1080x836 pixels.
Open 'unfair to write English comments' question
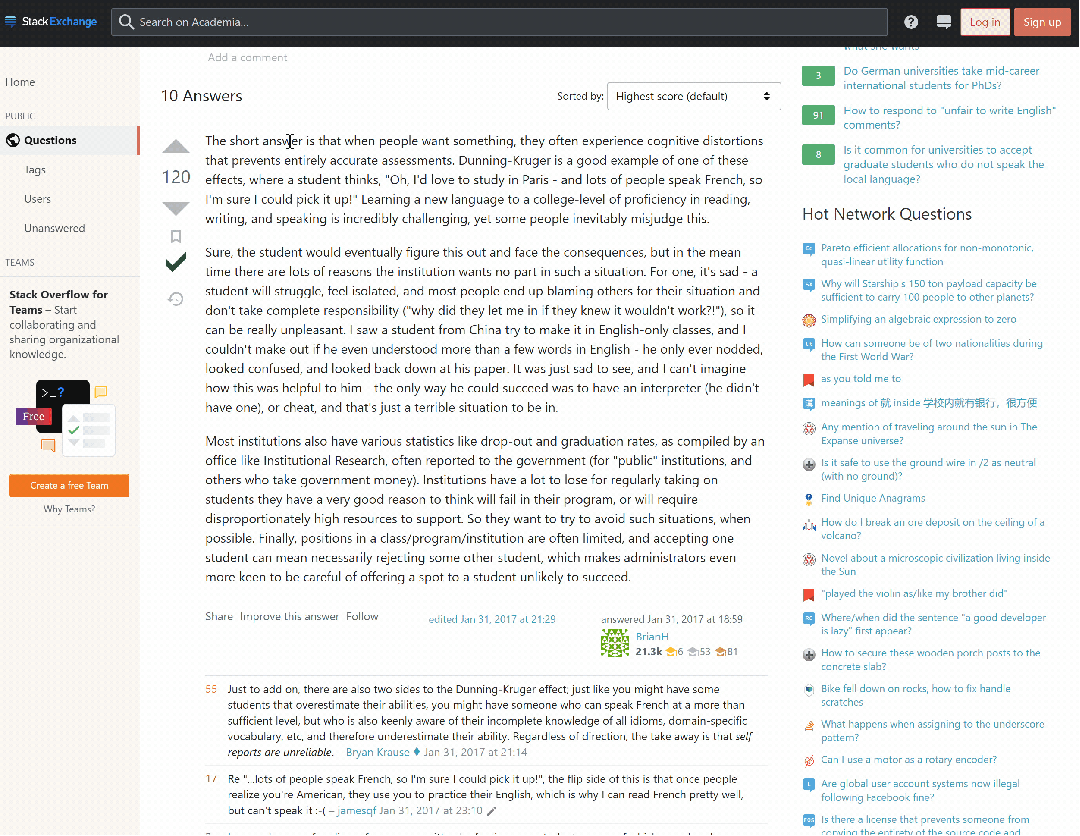pyautogui.click(x=949, y=118)
